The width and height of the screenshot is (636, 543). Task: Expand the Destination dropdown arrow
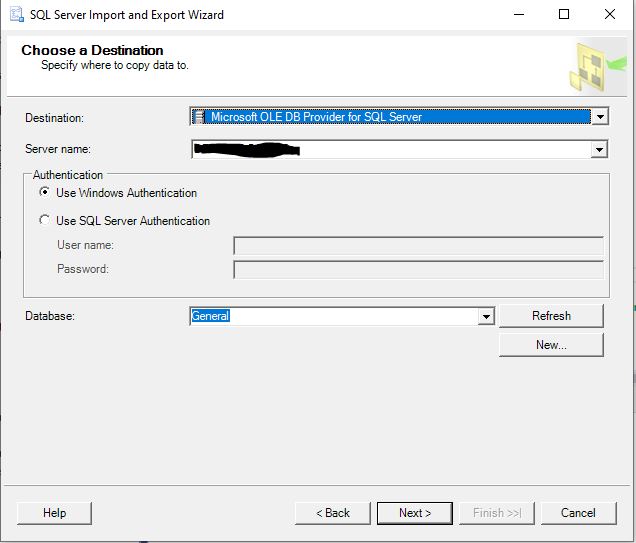click(x=599, y=117)
